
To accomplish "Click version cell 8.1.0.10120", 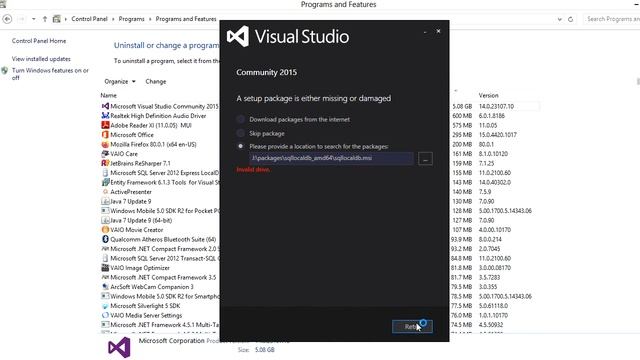I will (x=493, y=153).
